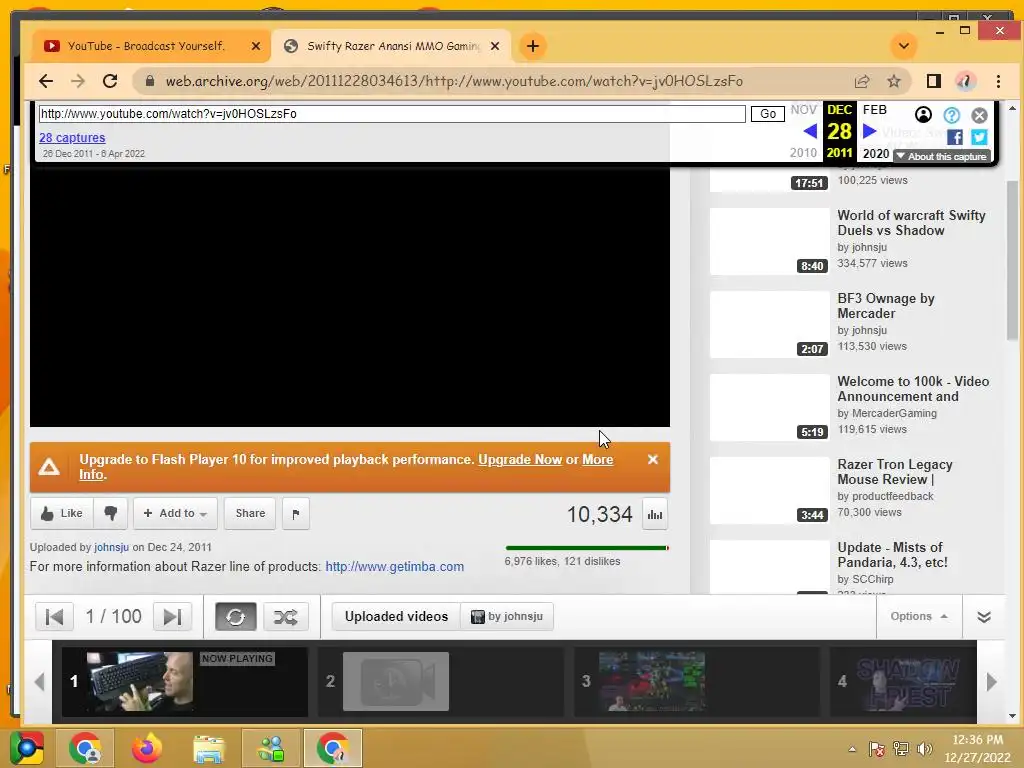The image size is (1024, 768).
Task: Click by johnsju playlist button
Action: (507, 616)
